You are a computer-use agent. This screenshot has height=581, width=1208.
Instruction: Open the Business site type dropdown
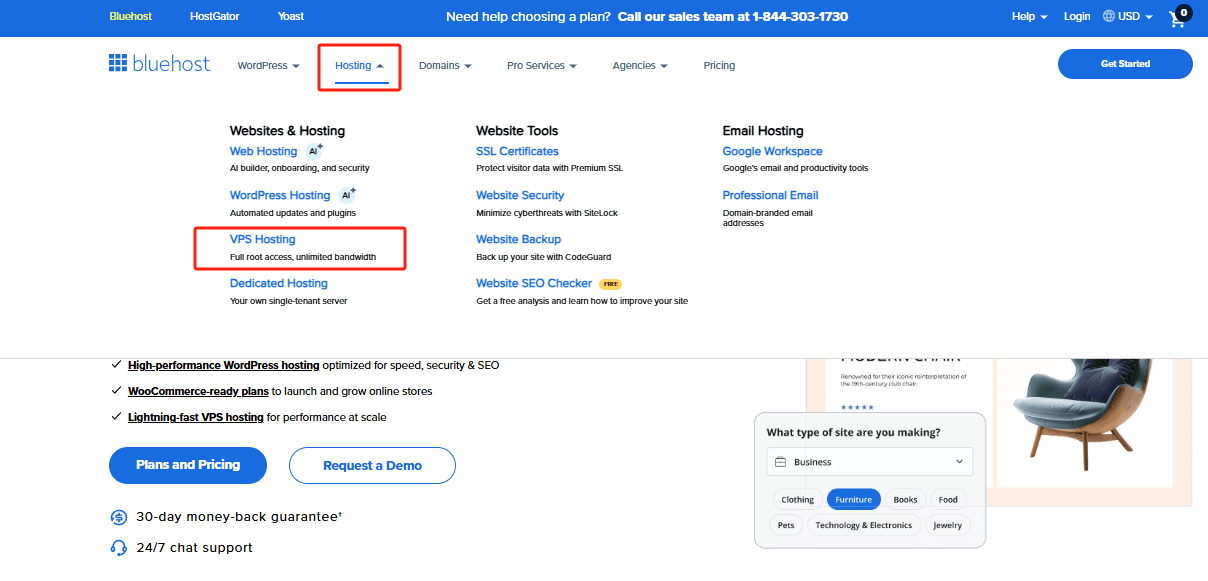870,462
